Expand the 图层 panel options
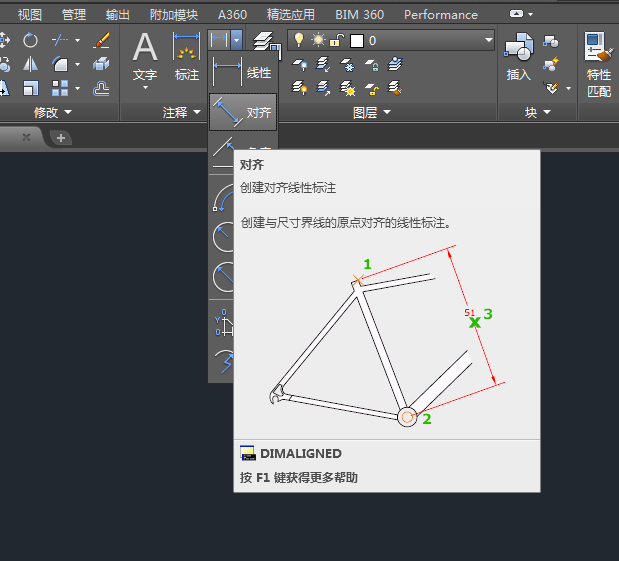 (x=371, y=113)
